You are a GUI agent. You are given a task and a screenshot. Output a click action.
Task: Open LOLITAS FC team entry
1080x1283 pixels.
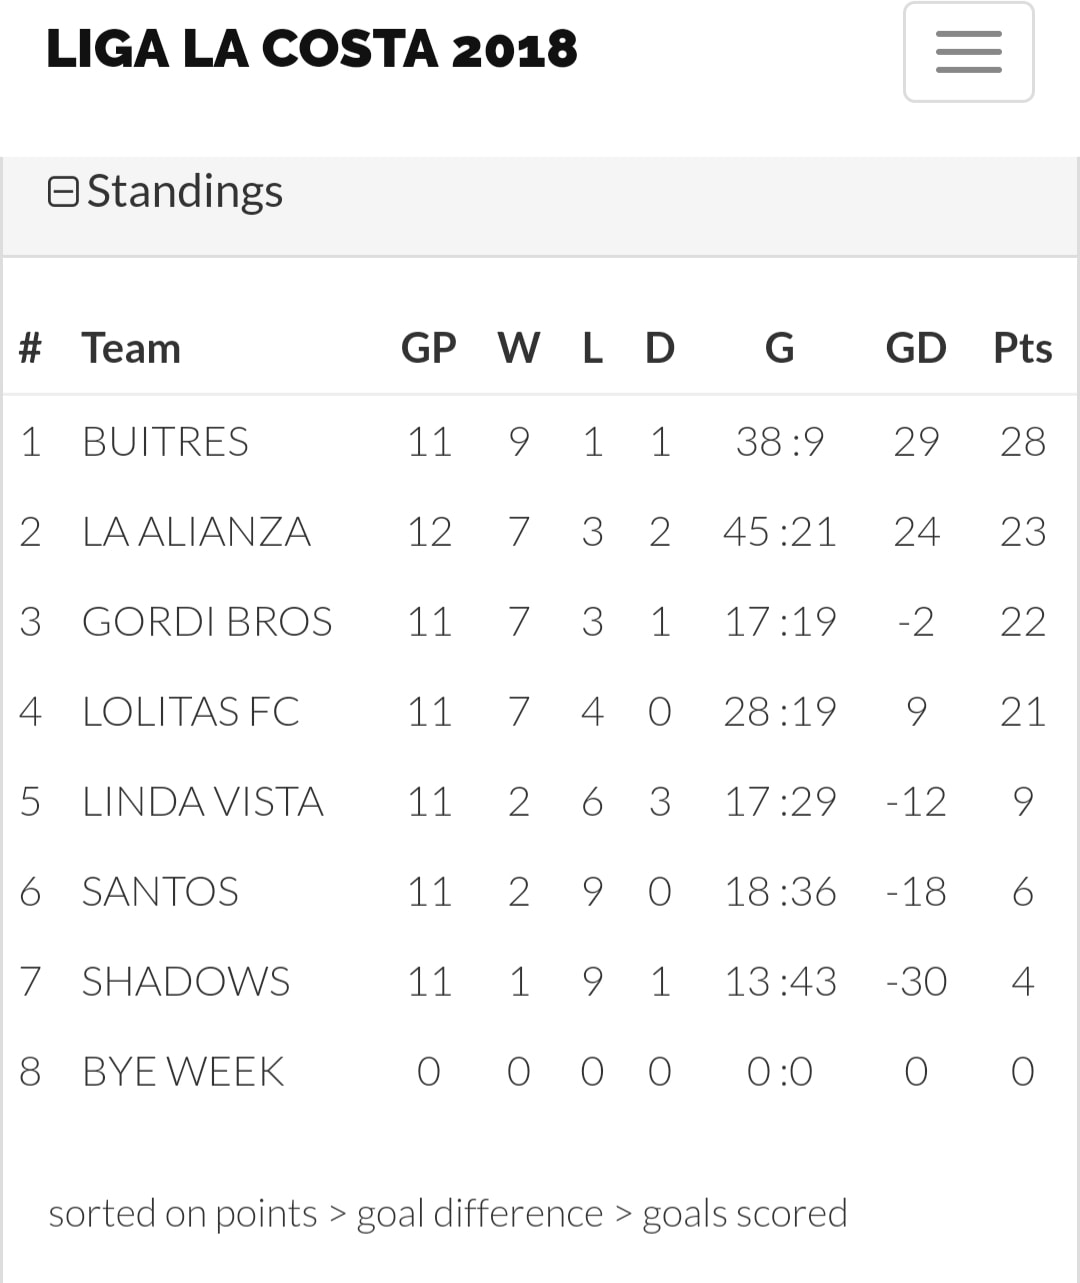[190, 711]
